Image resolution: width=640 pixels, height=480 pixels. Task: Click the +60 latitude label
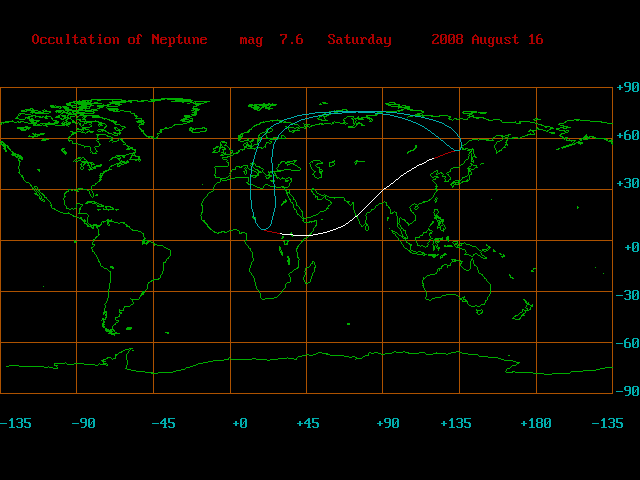click(x=627, y=135)
